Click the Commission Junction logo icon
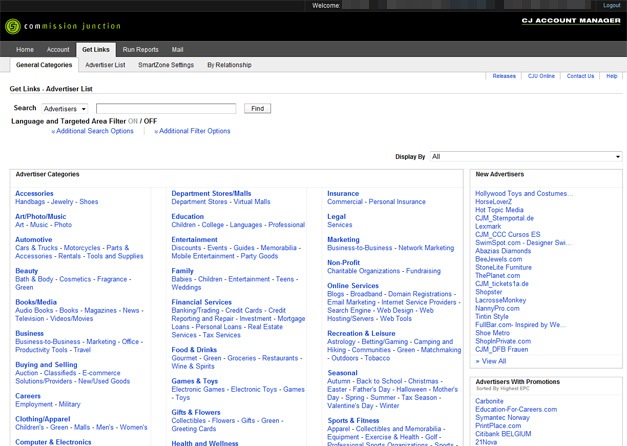The image size is (627, 446). click(13, 26)
